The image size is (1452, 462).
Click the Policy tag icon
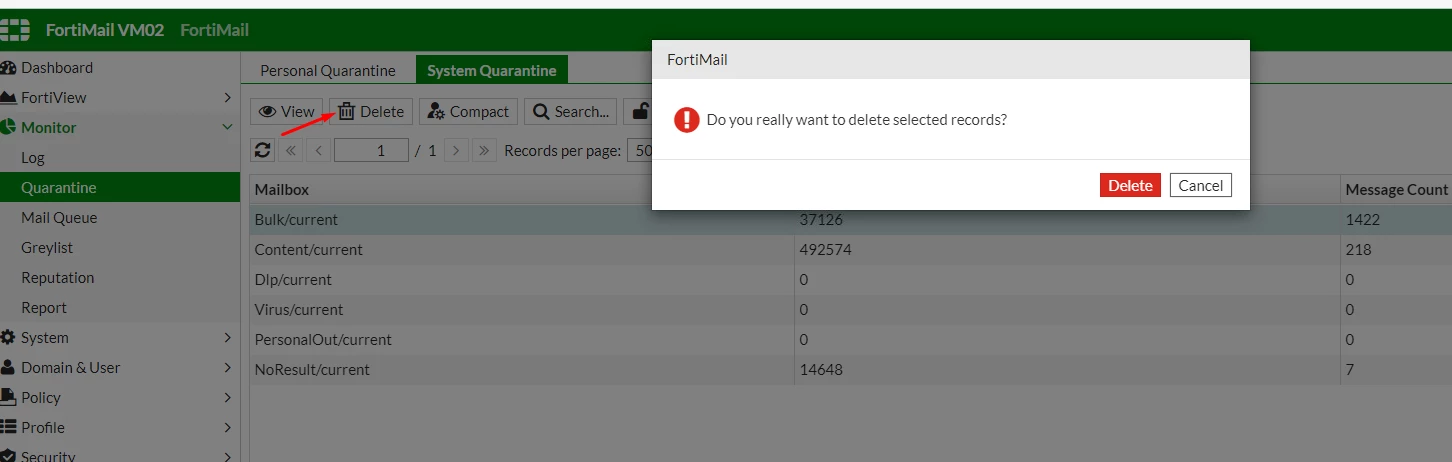coord(8,398)
